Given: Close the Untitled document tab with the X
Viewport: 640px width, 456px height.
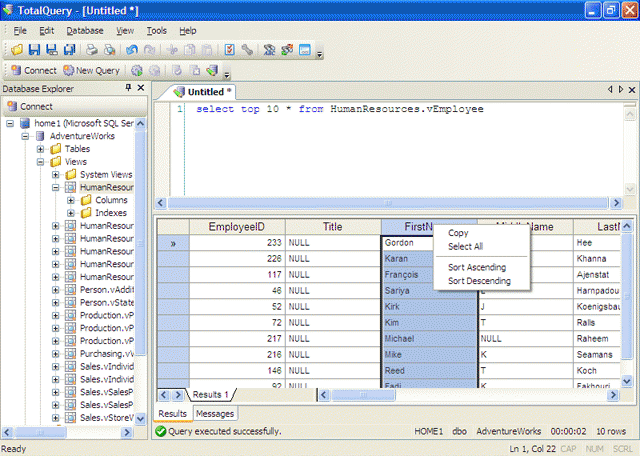Looking at the screenshot, I should click(x=632, y=89).
